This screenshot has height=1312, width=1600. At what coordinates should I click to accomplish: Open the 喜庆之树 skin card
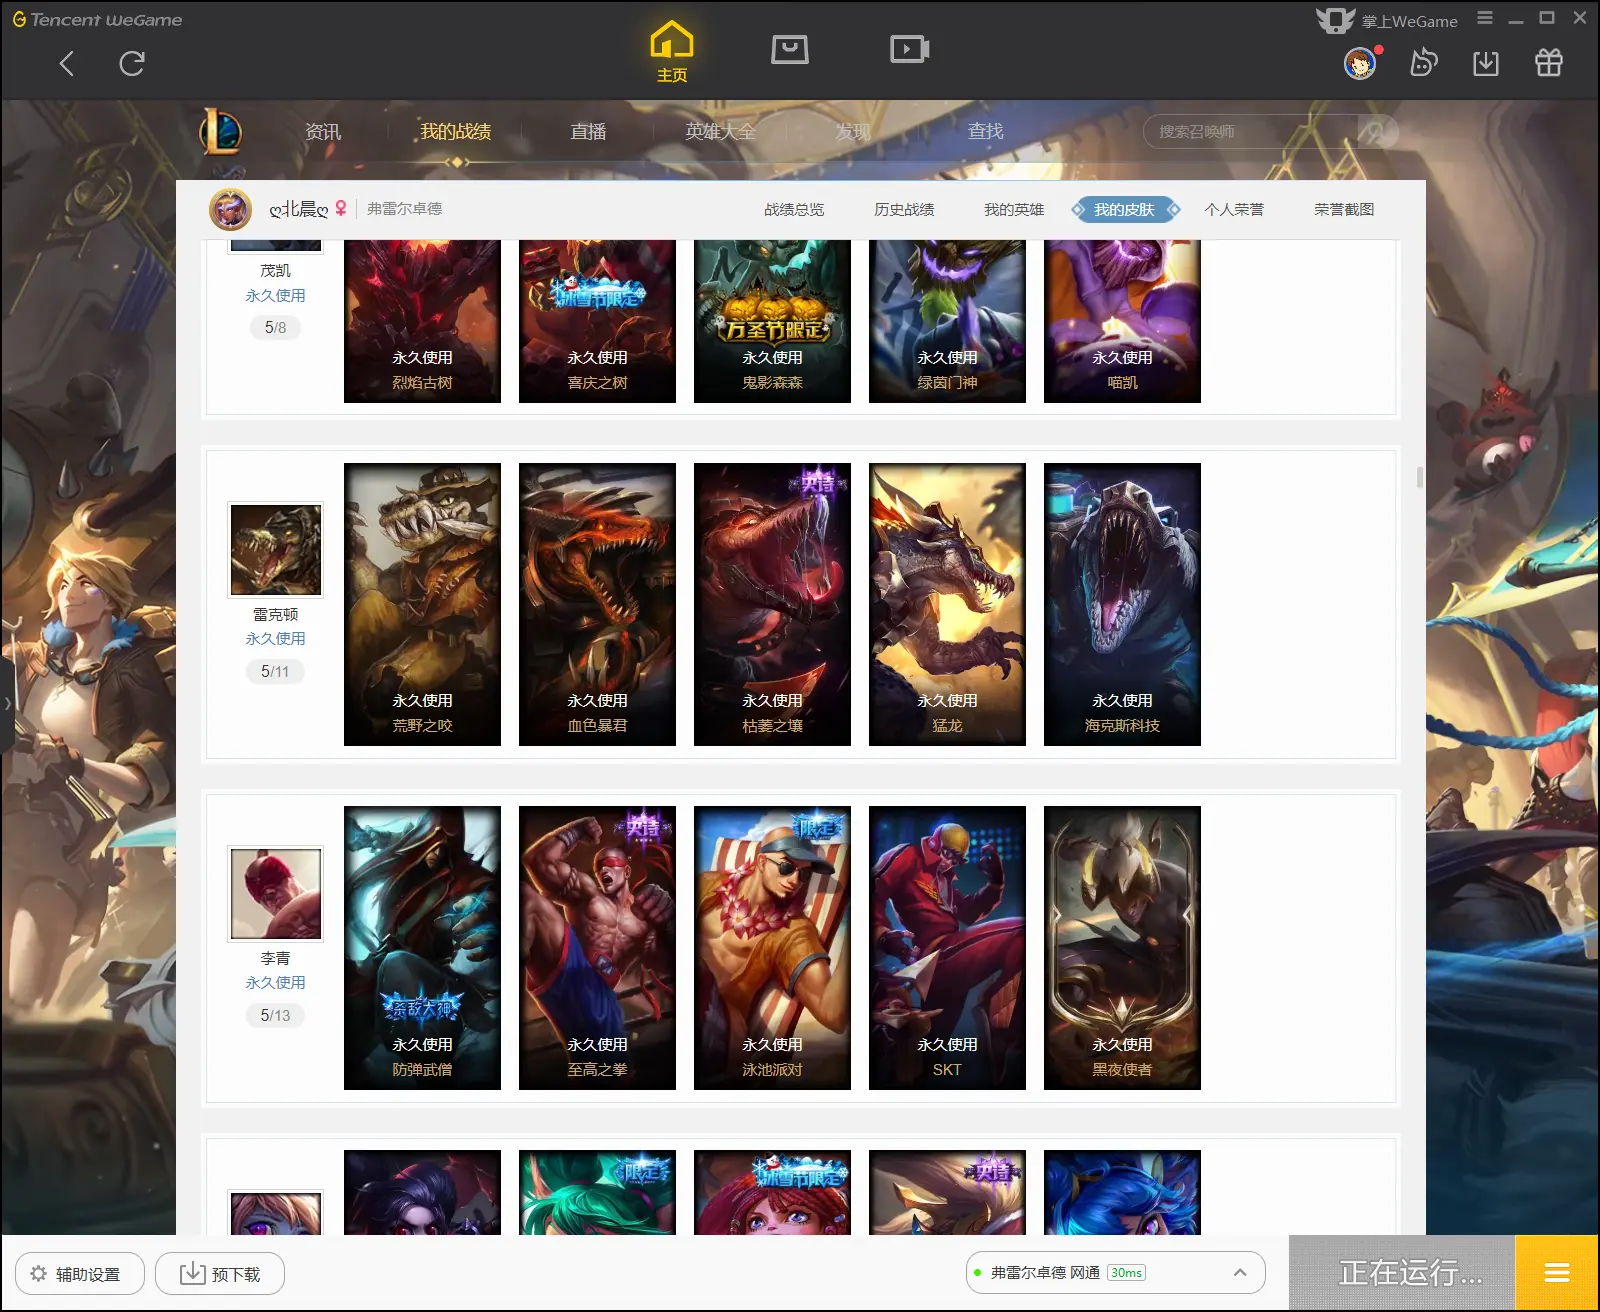coord(597,320)
